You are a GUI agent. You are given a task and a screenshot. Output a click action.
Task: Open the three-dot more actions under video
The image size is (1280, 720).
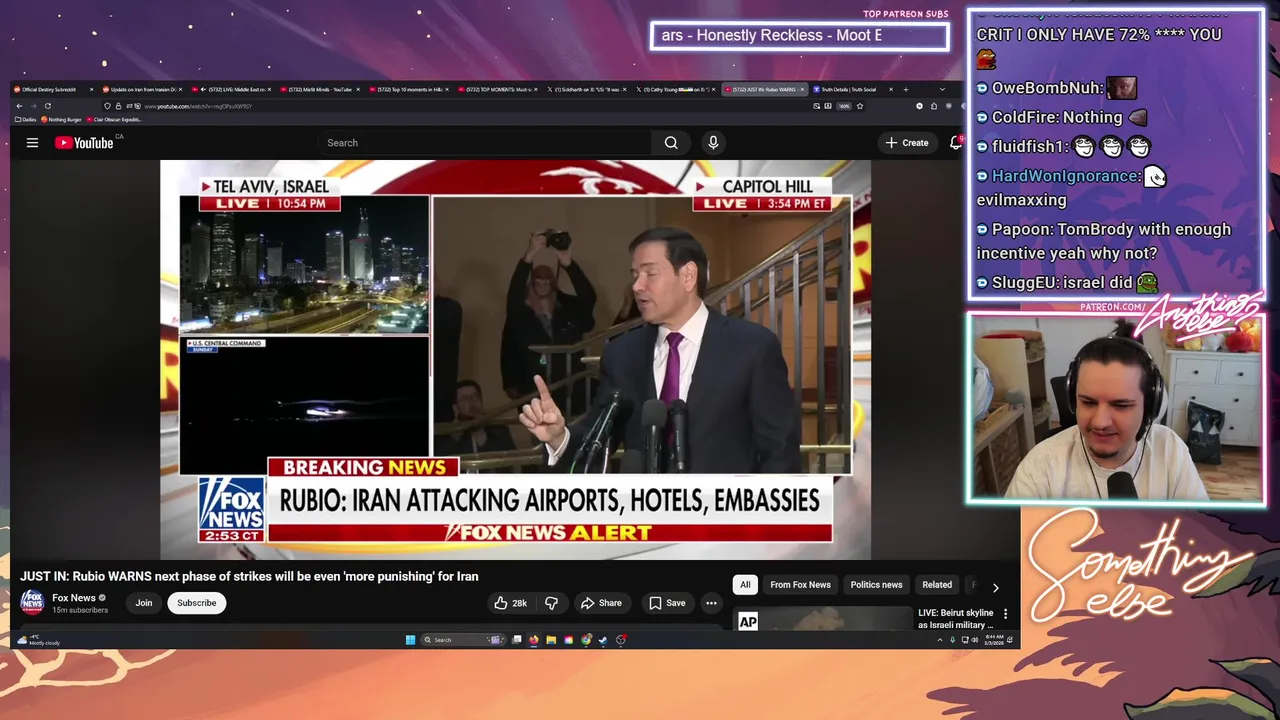pos(711,603)
